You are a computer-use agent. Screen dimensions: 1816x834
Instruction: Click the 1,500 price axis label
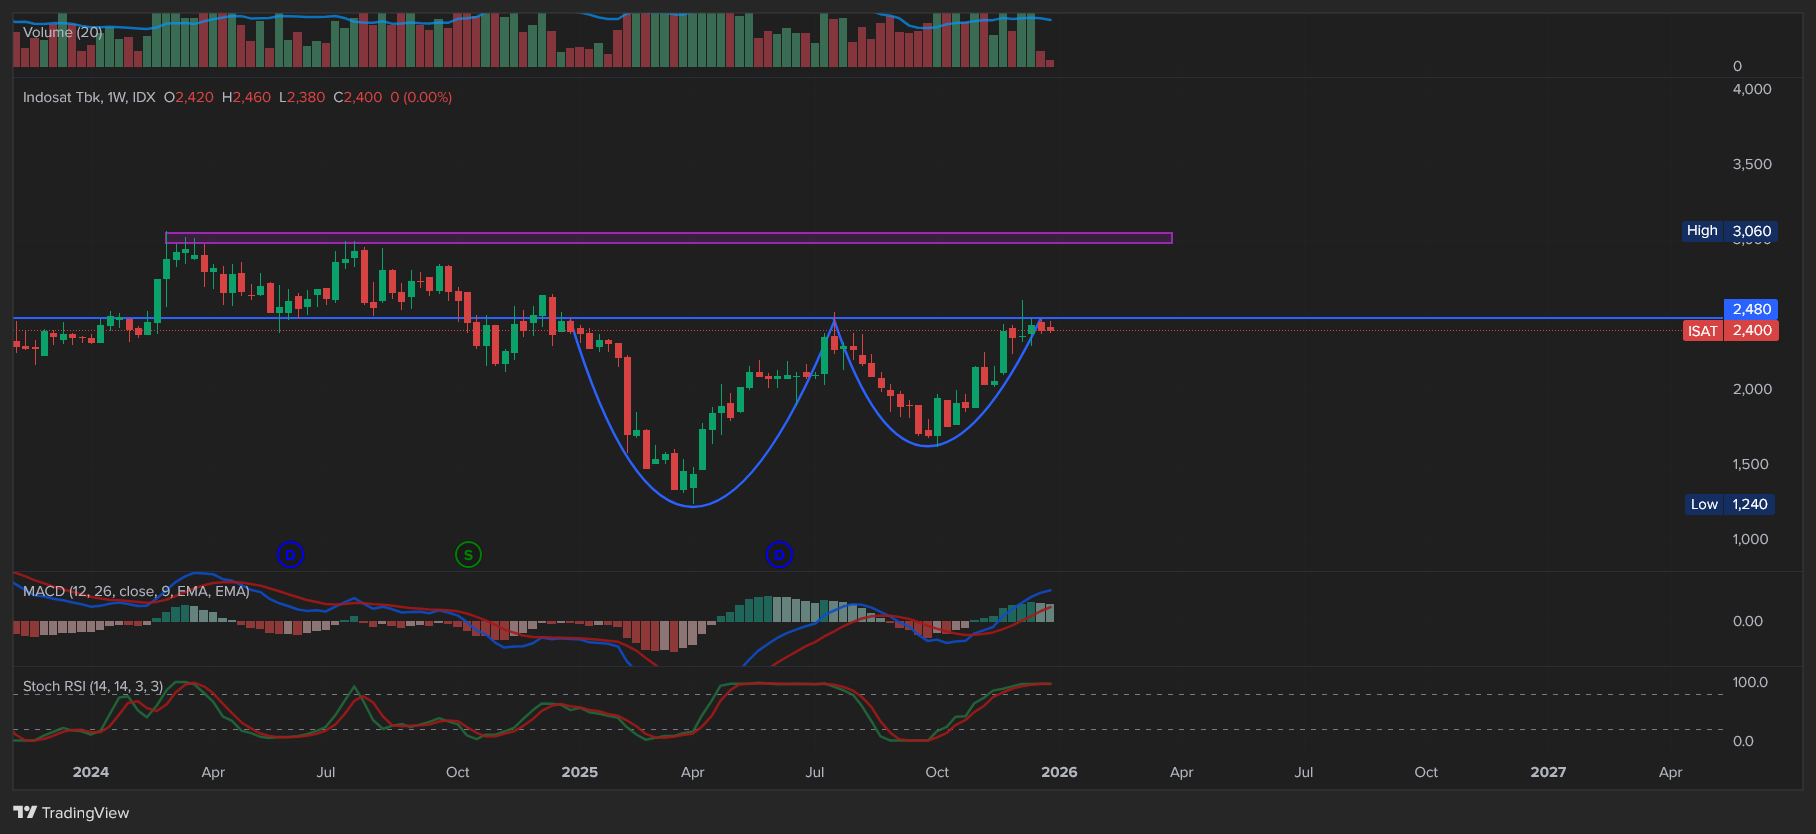pyautogui.click(x=1751, y=464)
